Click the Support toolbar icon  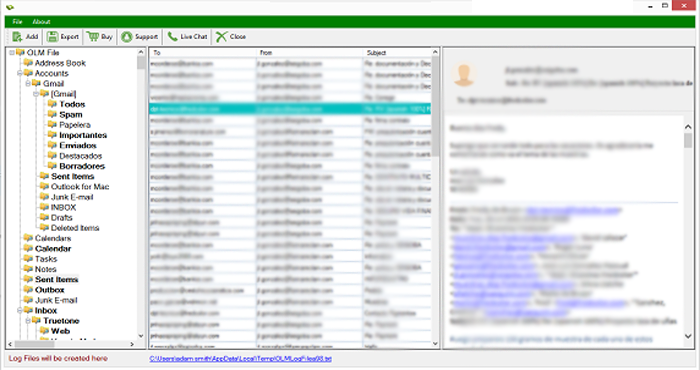[127, 37]
